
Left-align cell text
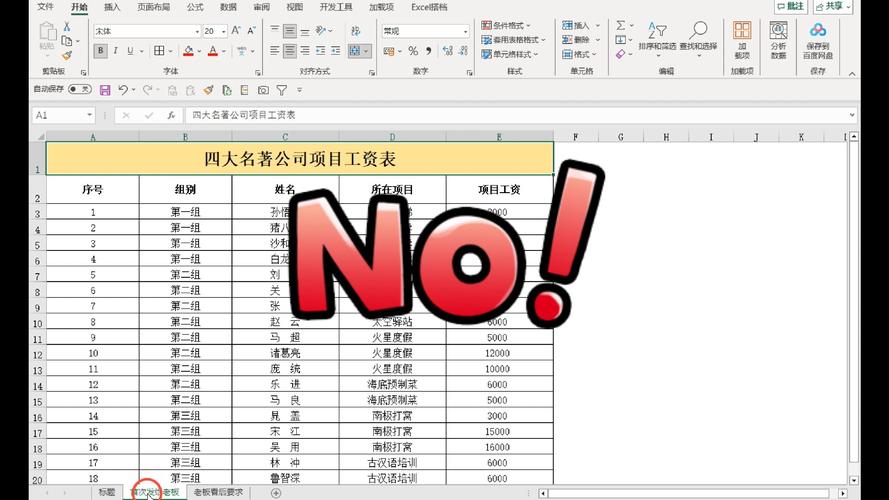click(274, 51)
